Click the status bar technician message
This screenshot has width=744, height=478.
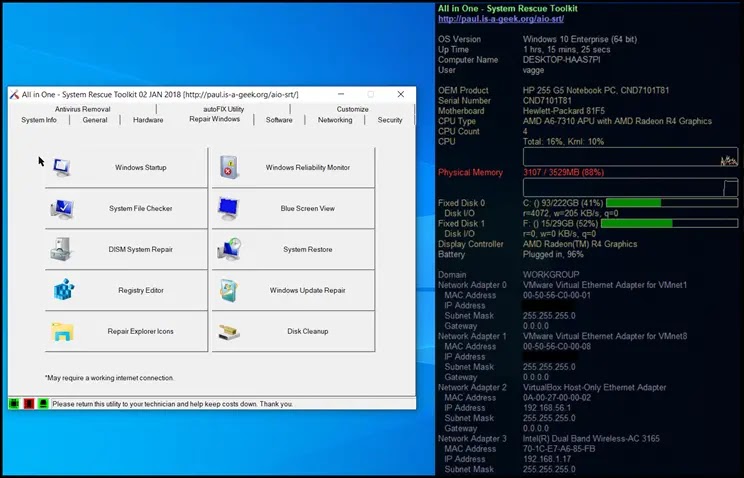173,404
